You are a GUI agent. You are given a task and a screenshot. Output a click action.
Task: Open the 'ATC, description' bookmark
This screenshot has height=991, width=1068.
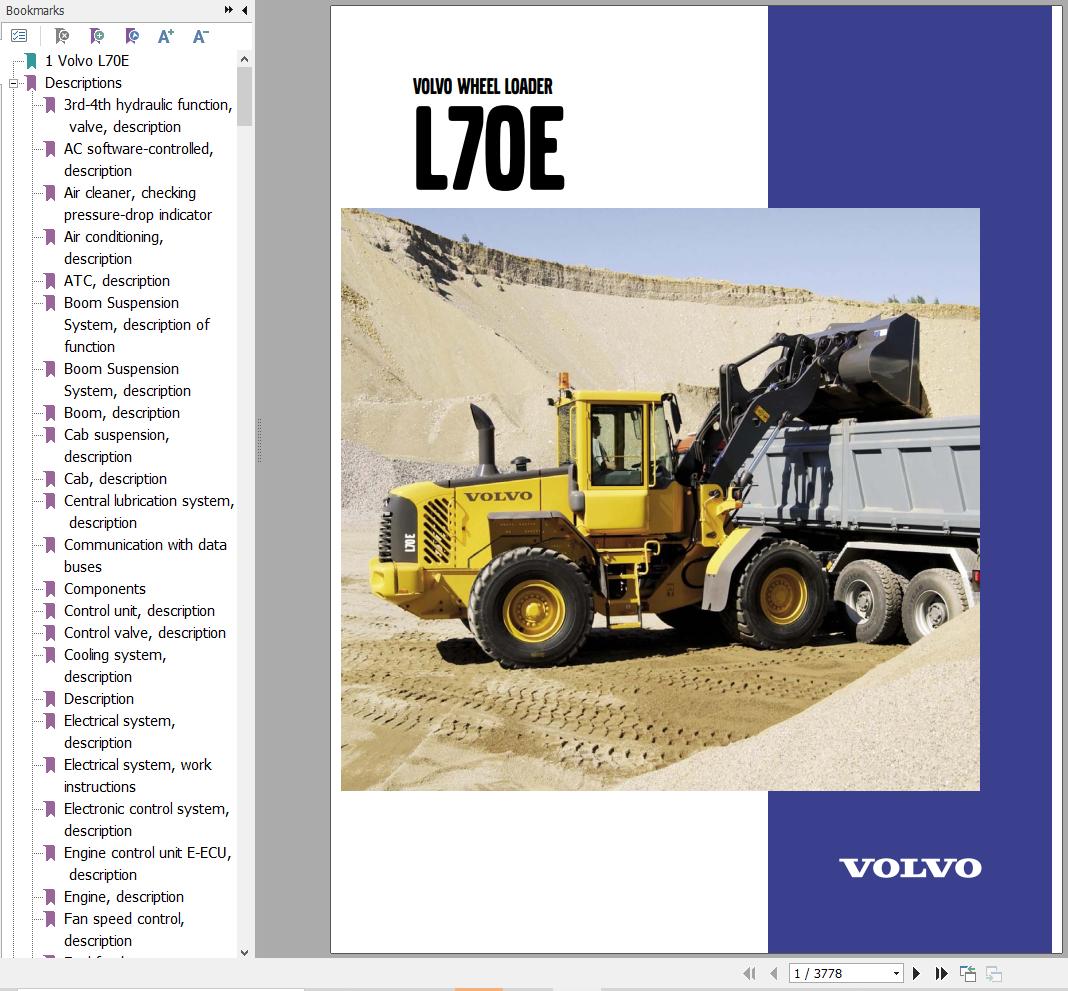116,281
